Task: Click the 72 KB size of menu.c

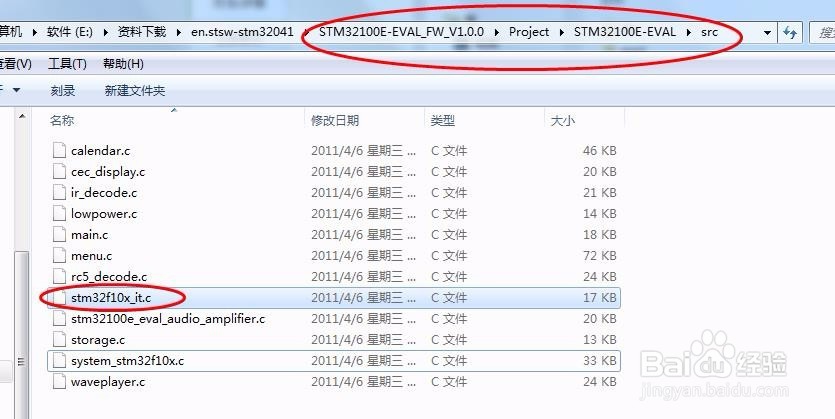Action: [x=600, y=256]
